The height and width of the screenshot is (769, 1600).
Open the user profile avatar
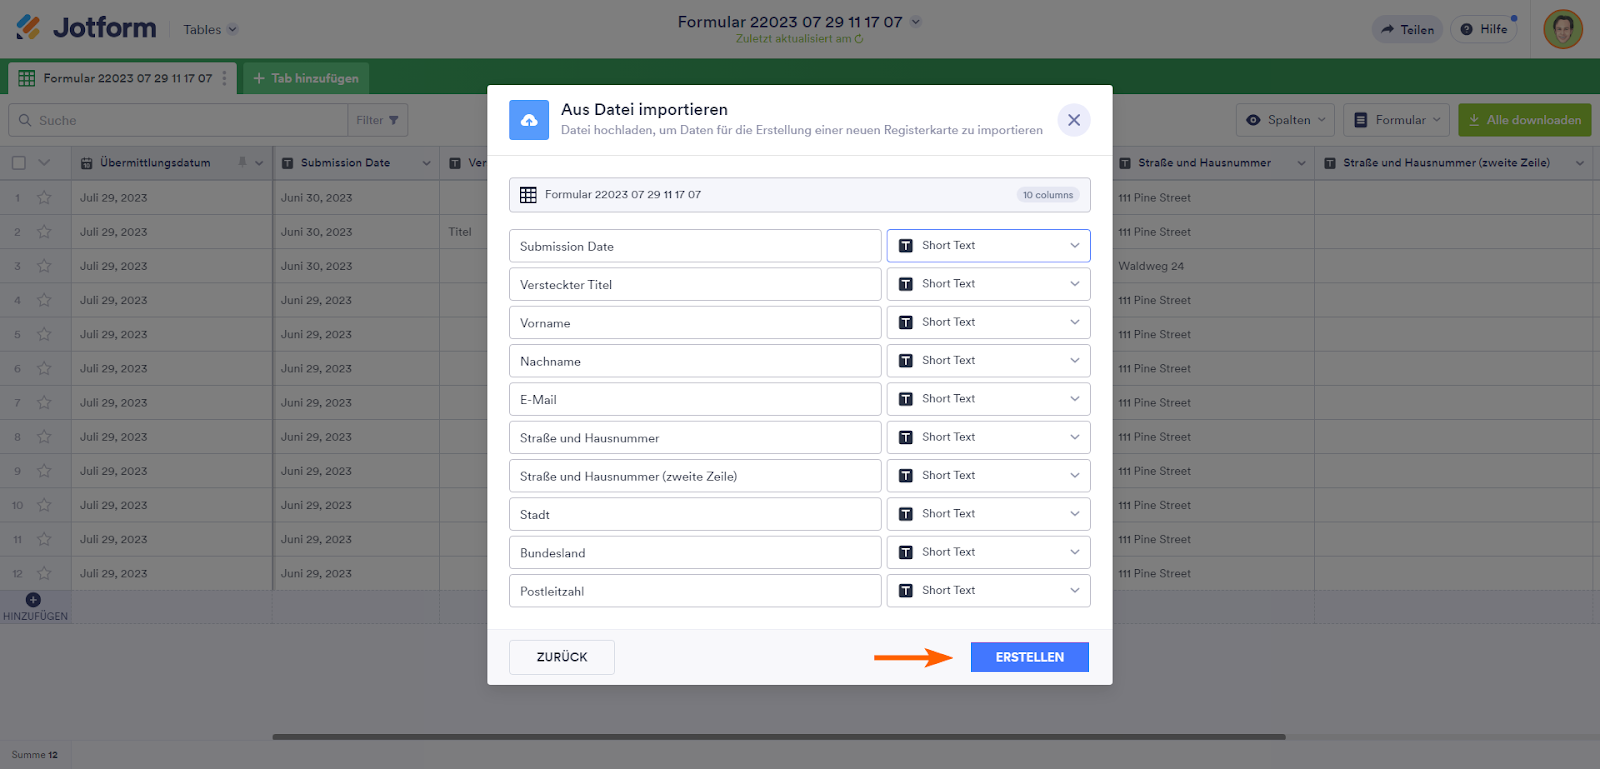pos(1562,29)
